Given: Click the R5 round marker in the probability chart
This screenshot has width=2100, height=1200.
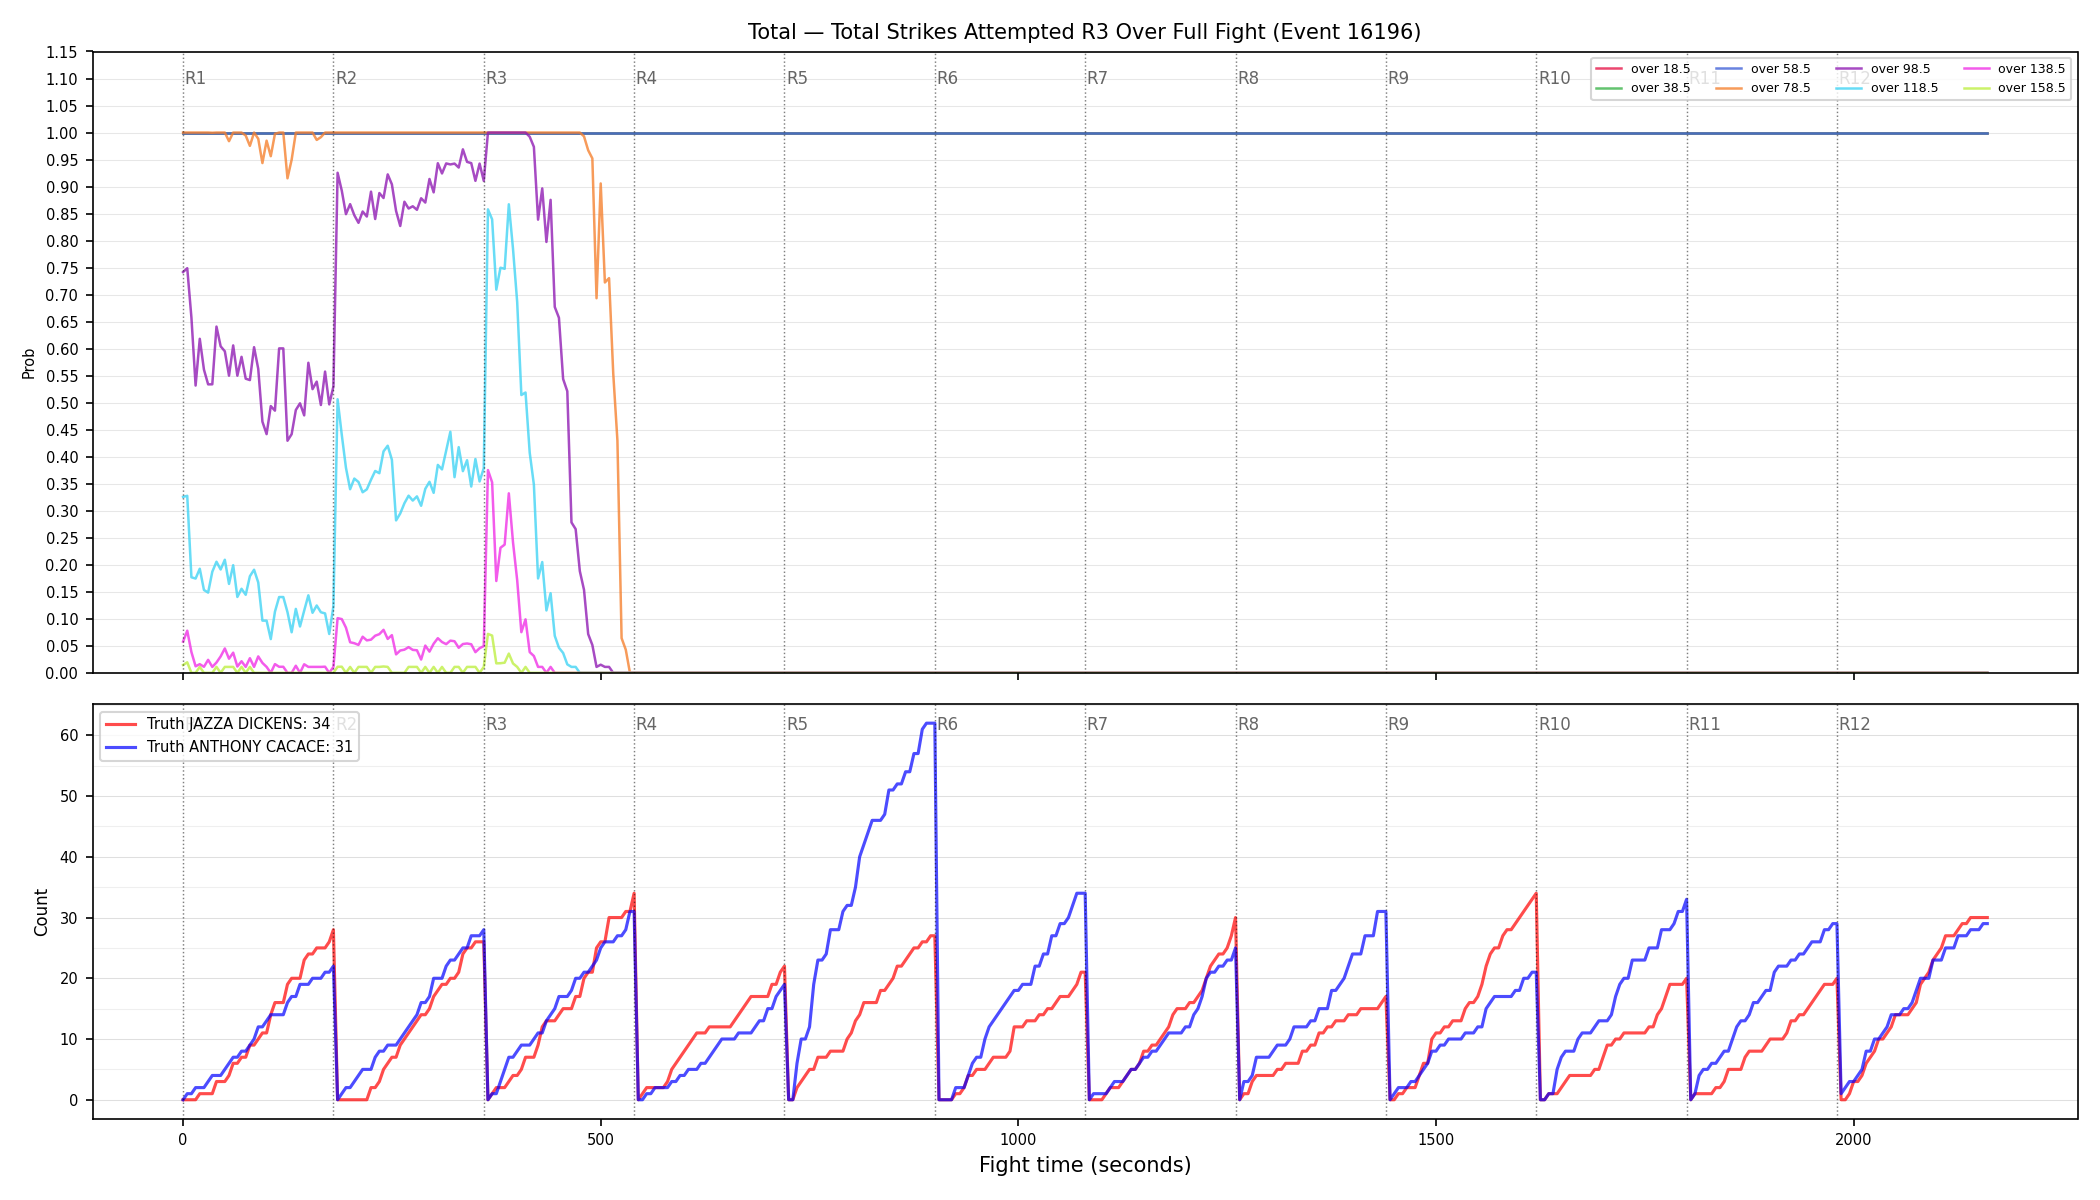Looking at the screenshot, I should [x=797, y=78].
